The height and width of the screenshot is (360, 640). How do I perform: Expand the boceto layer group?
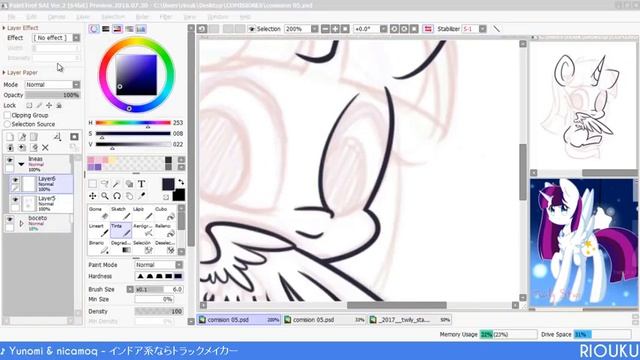tap(21, 224)
